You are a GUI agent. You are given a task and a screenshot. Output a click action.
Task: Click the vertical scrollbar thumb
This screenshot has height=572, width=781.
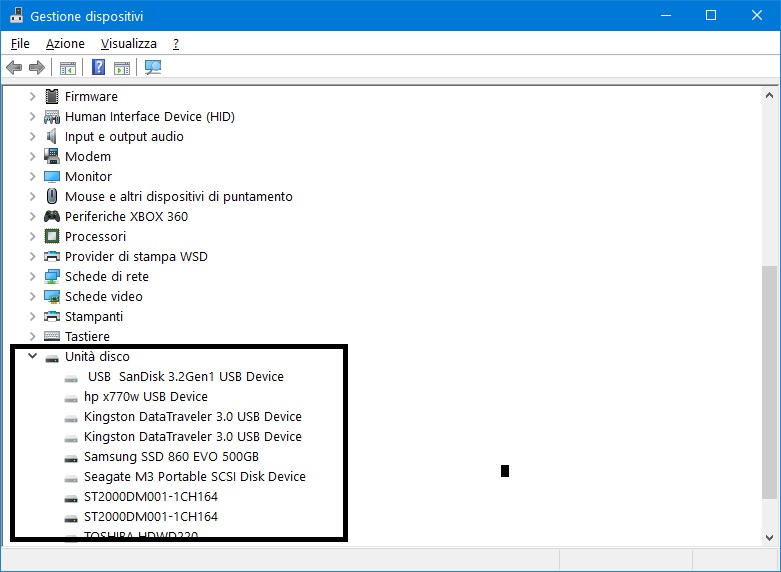coord(770,382)
